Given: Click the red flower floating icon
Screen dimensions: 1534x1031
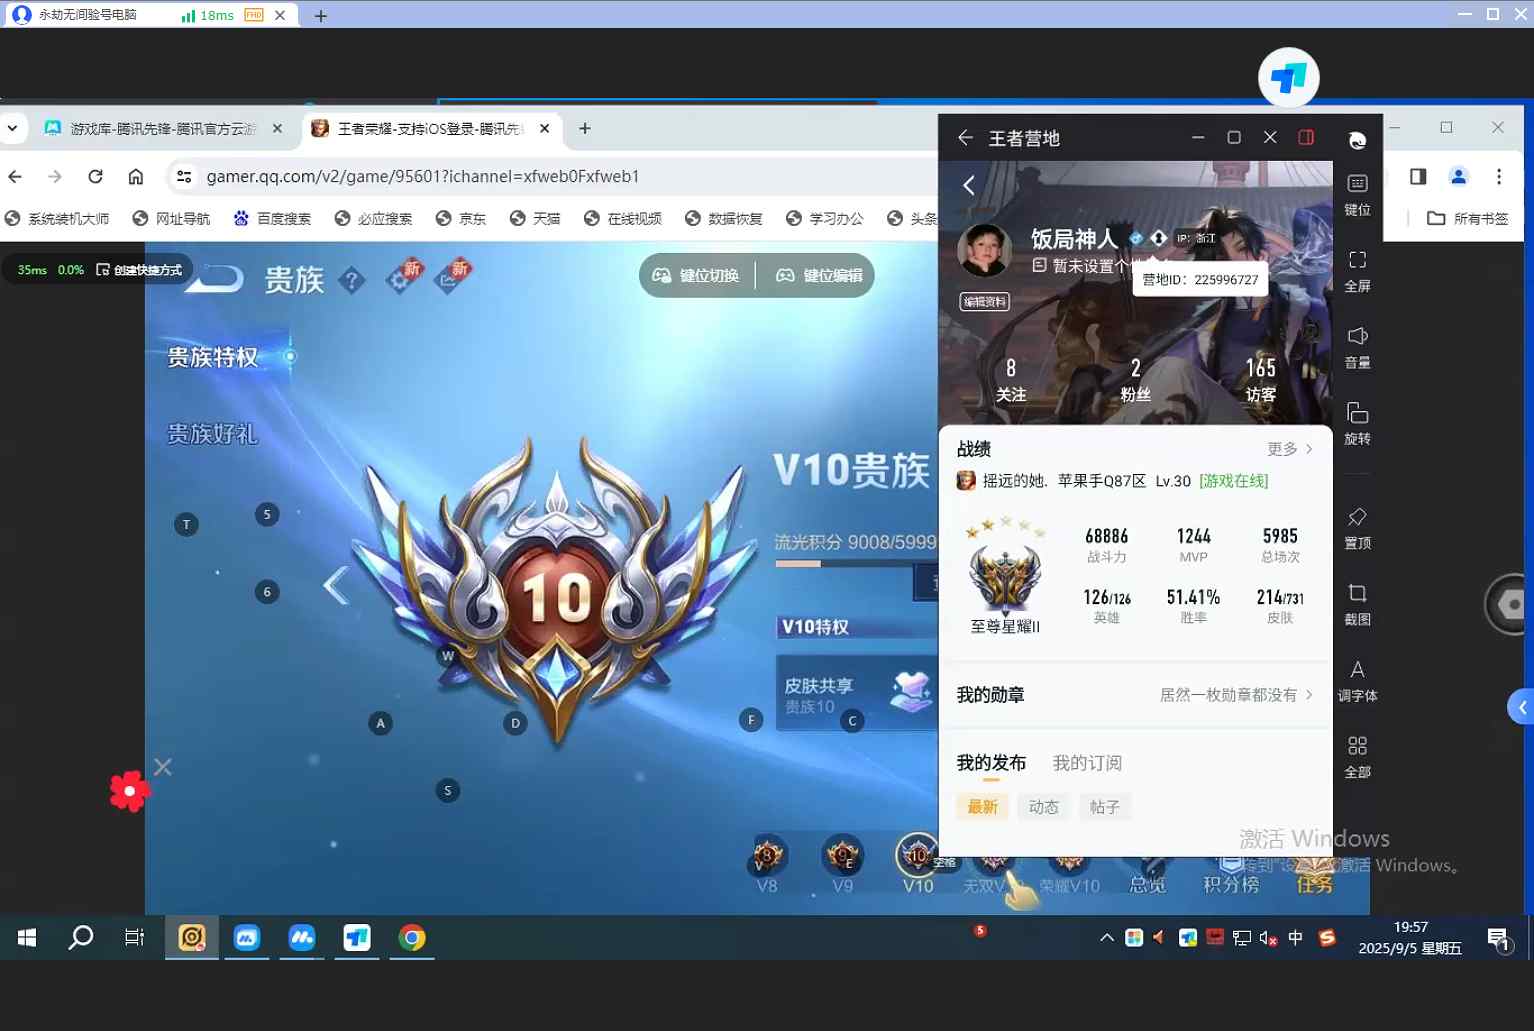Looking at the screenshot, I should [x=130, y=791].
